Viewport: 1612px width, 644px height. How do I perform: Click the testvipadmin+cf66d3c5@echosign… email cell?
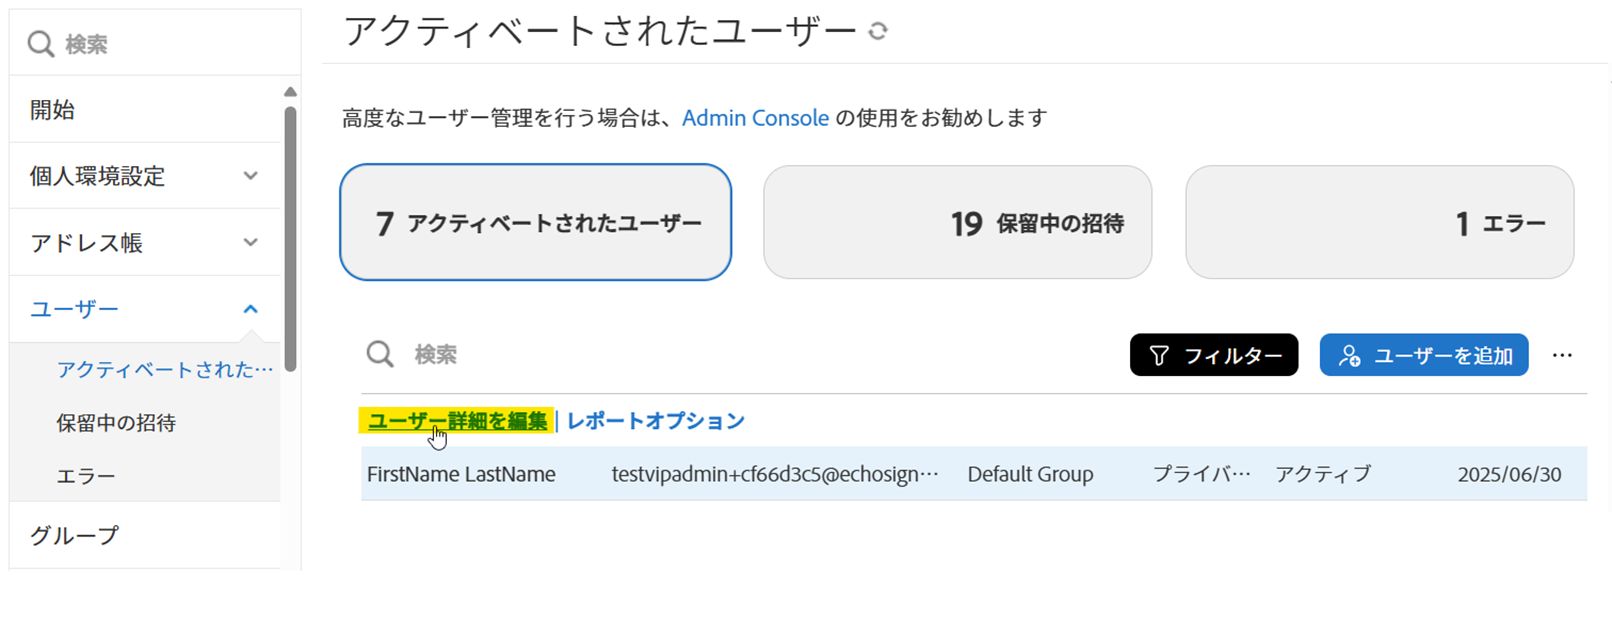pyautogui.click(x=775, y=474)
